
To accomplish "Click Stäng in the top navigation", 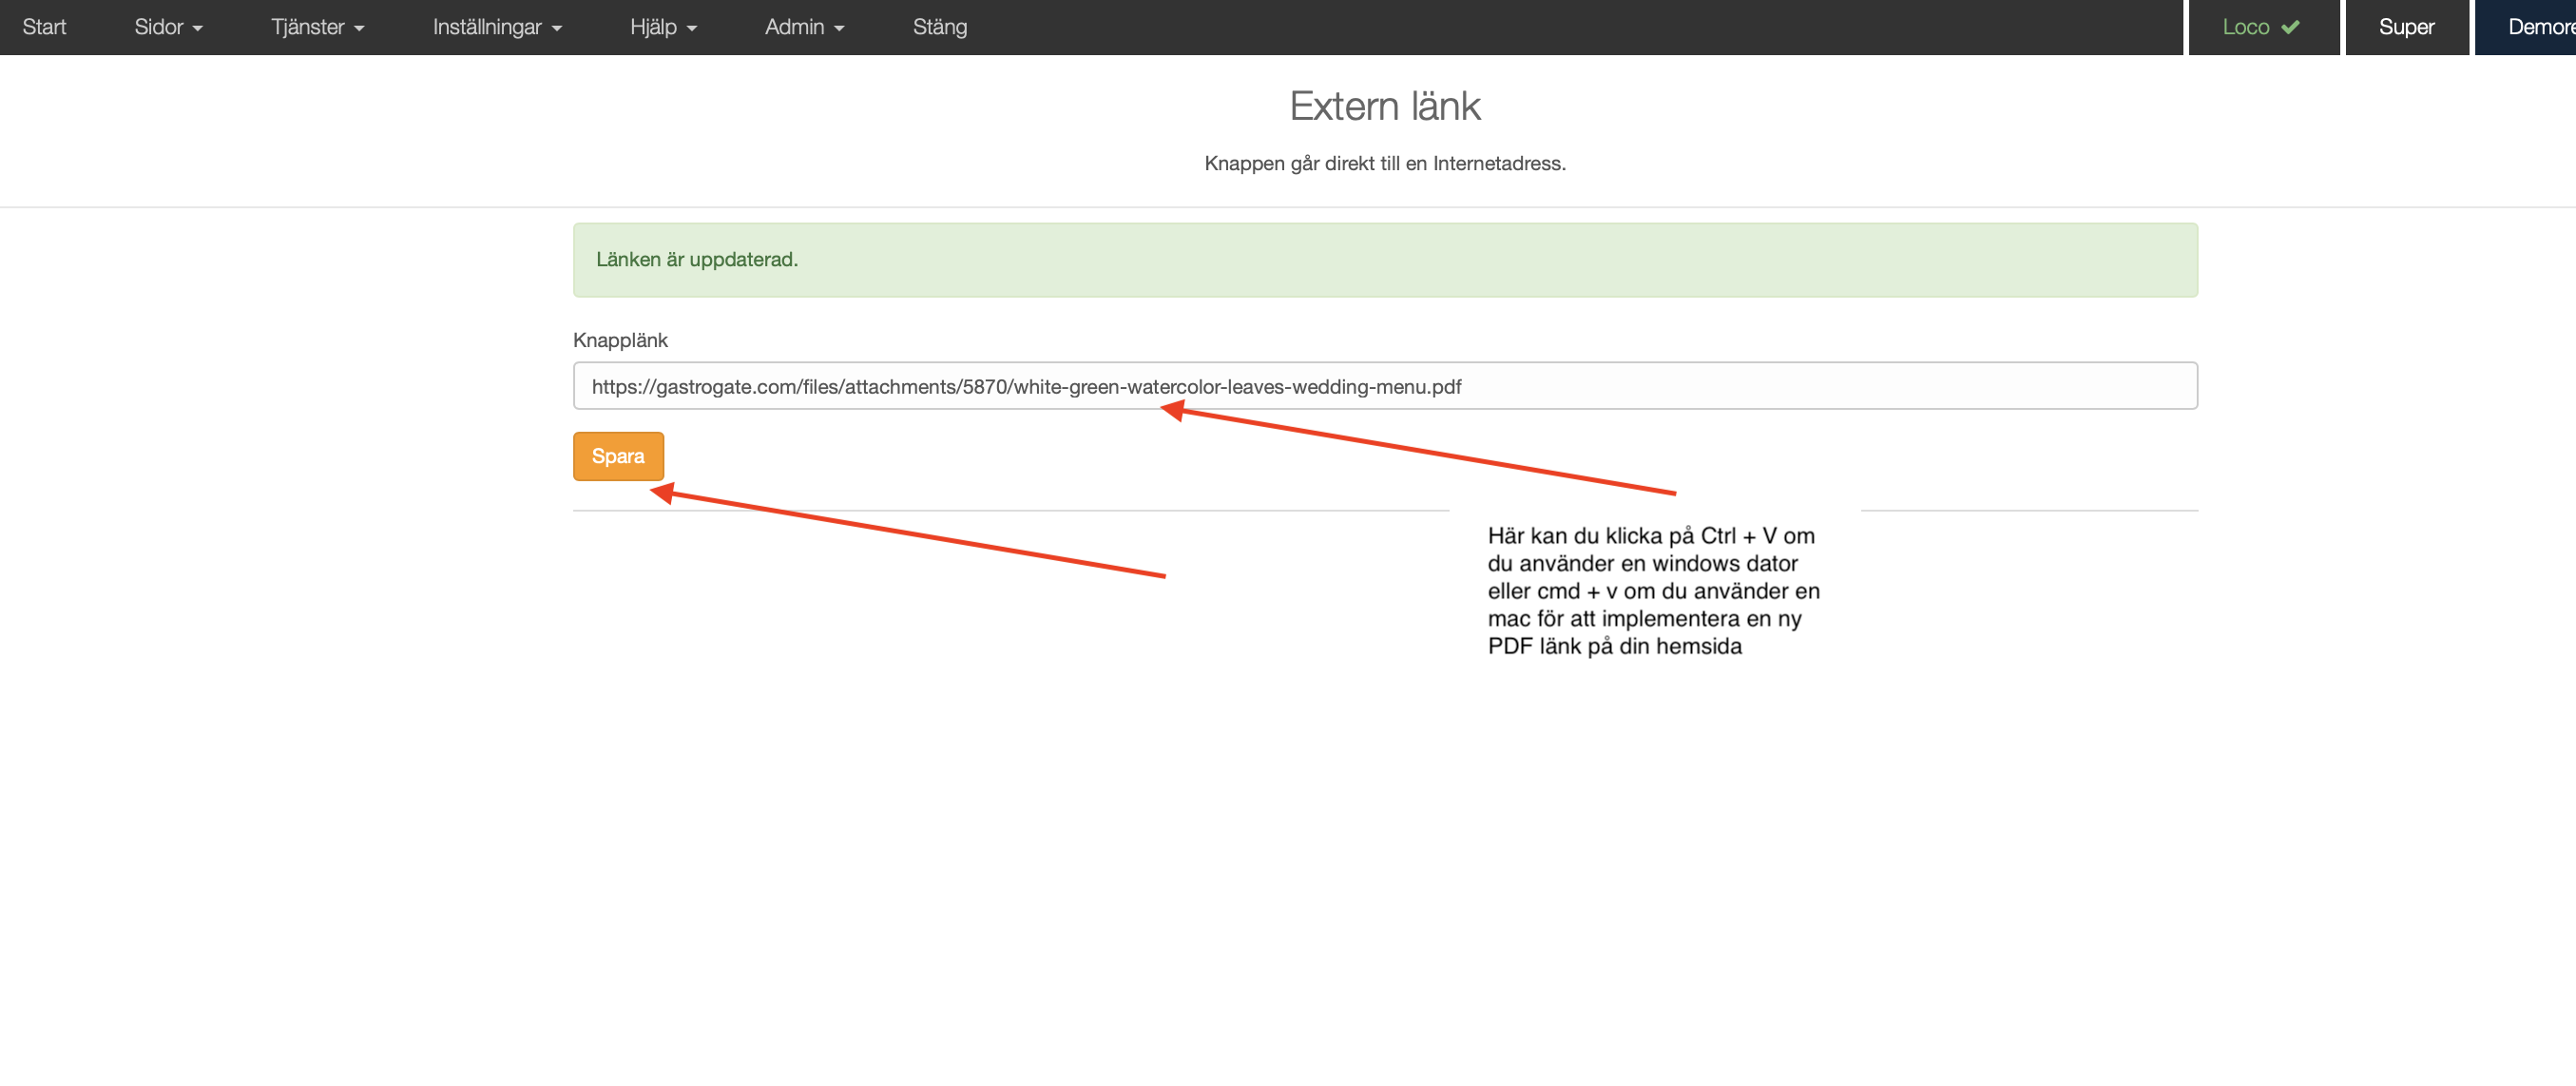I will 940,27.
